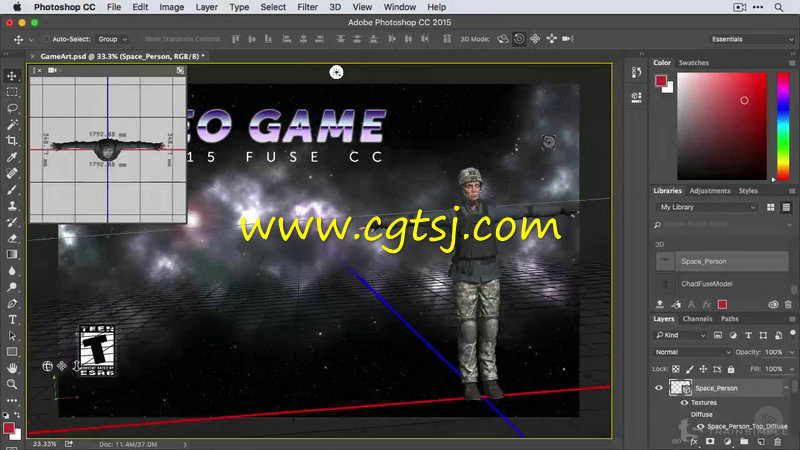The image size is (800, 450).
Task: Open the Auto-Select Group dropdown
Action: tap(112, 39)
